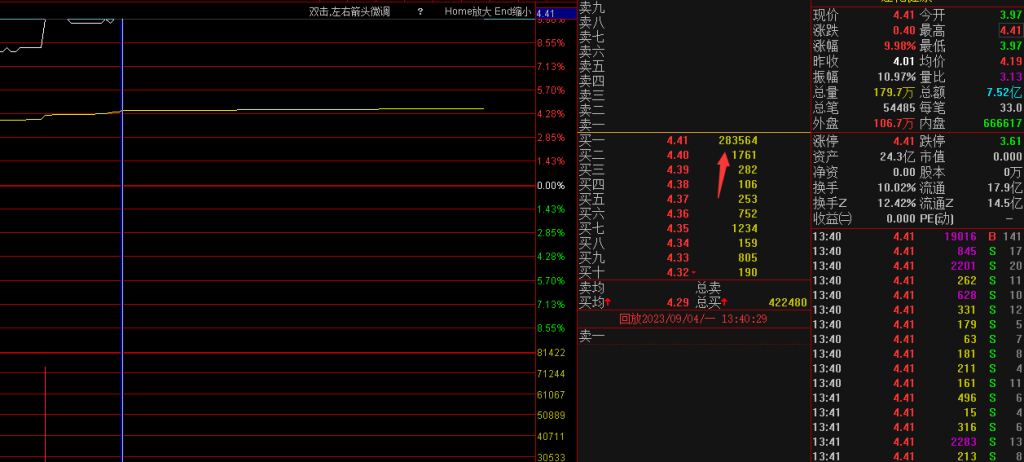Click the question mark help icon

pyautogui.click(x=420, y=12)
